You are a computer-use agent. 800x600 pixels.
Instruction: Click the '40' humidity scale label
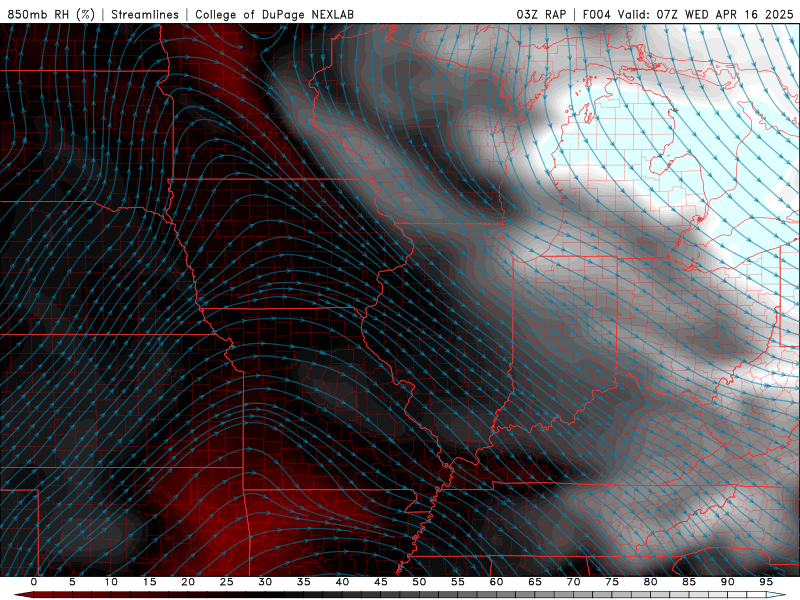pyautogui.click(x=342, y=582)
